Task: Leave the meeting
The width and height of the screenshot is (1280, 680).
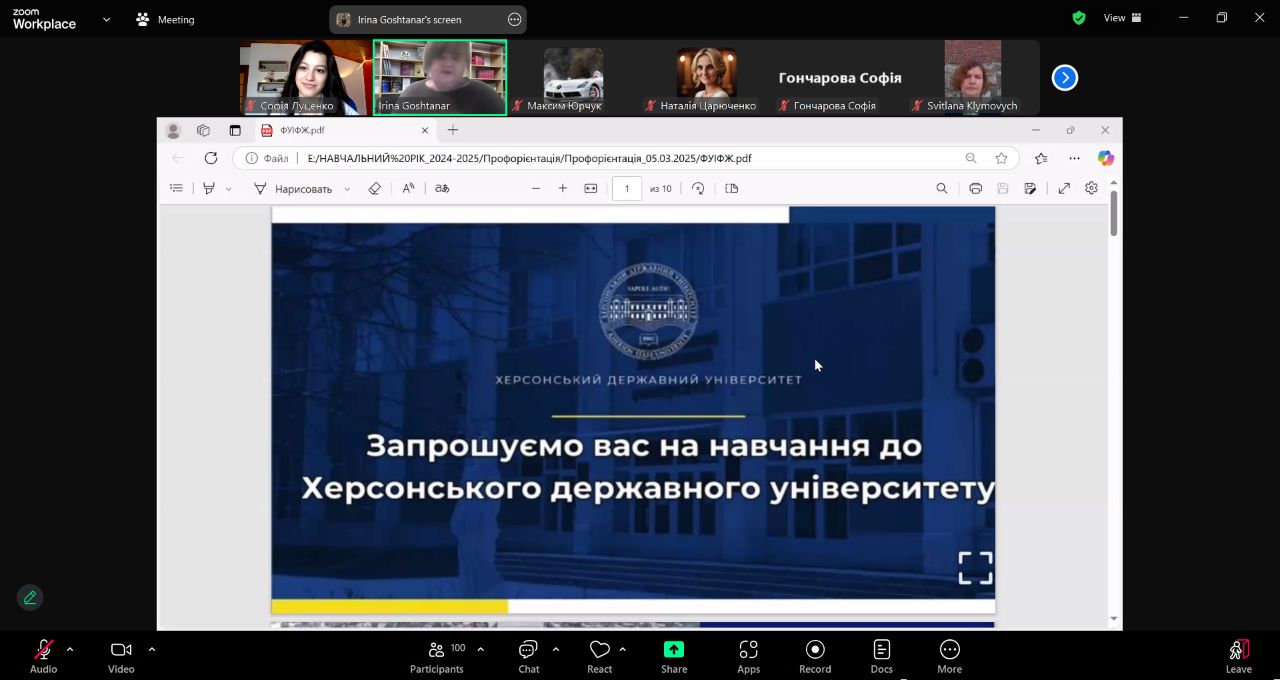Action: click(x=1238, y=655)
